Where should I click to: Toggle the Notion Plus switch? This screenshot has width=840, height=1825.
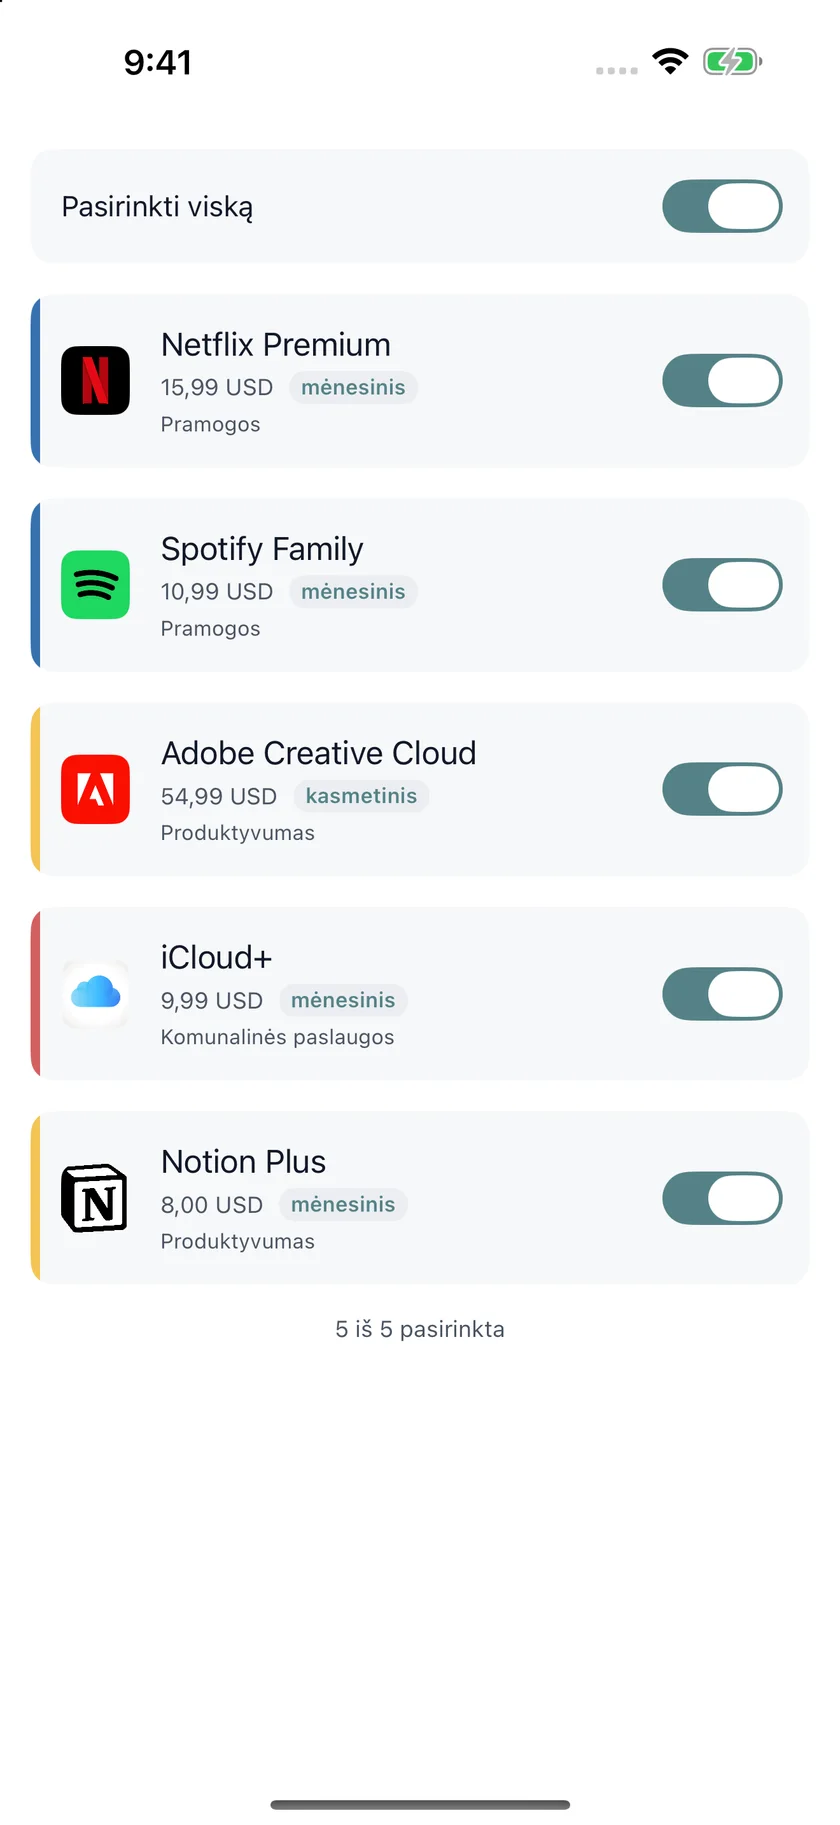(722, 1197)
